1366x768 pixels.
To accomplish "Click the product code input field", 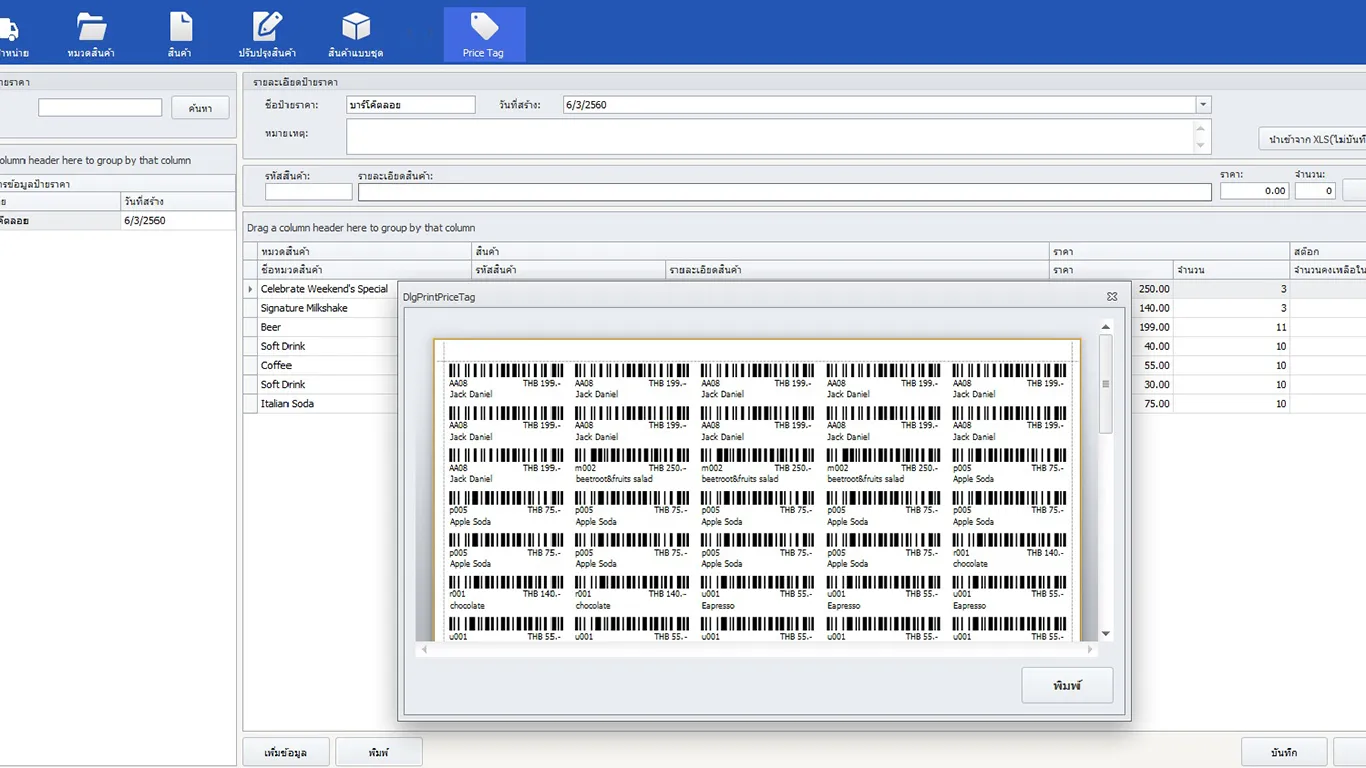I will point(308,192).
